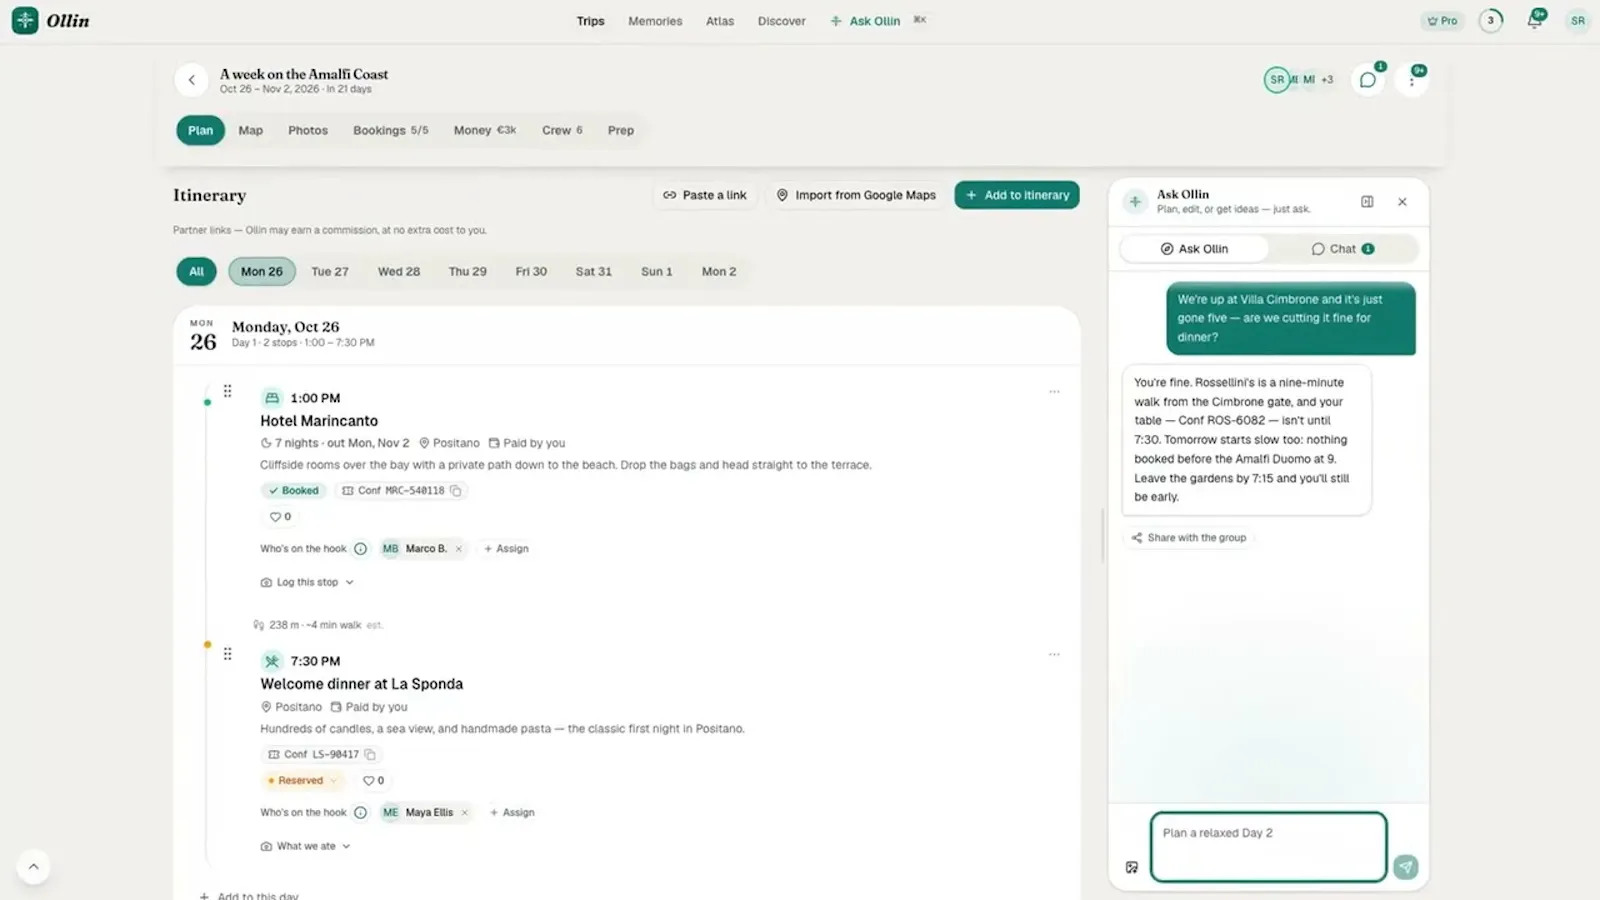Viewport: 1600px width, 900px height.
Task: Filter itinerary to Wed 28
Action: (x=399, y=271)
